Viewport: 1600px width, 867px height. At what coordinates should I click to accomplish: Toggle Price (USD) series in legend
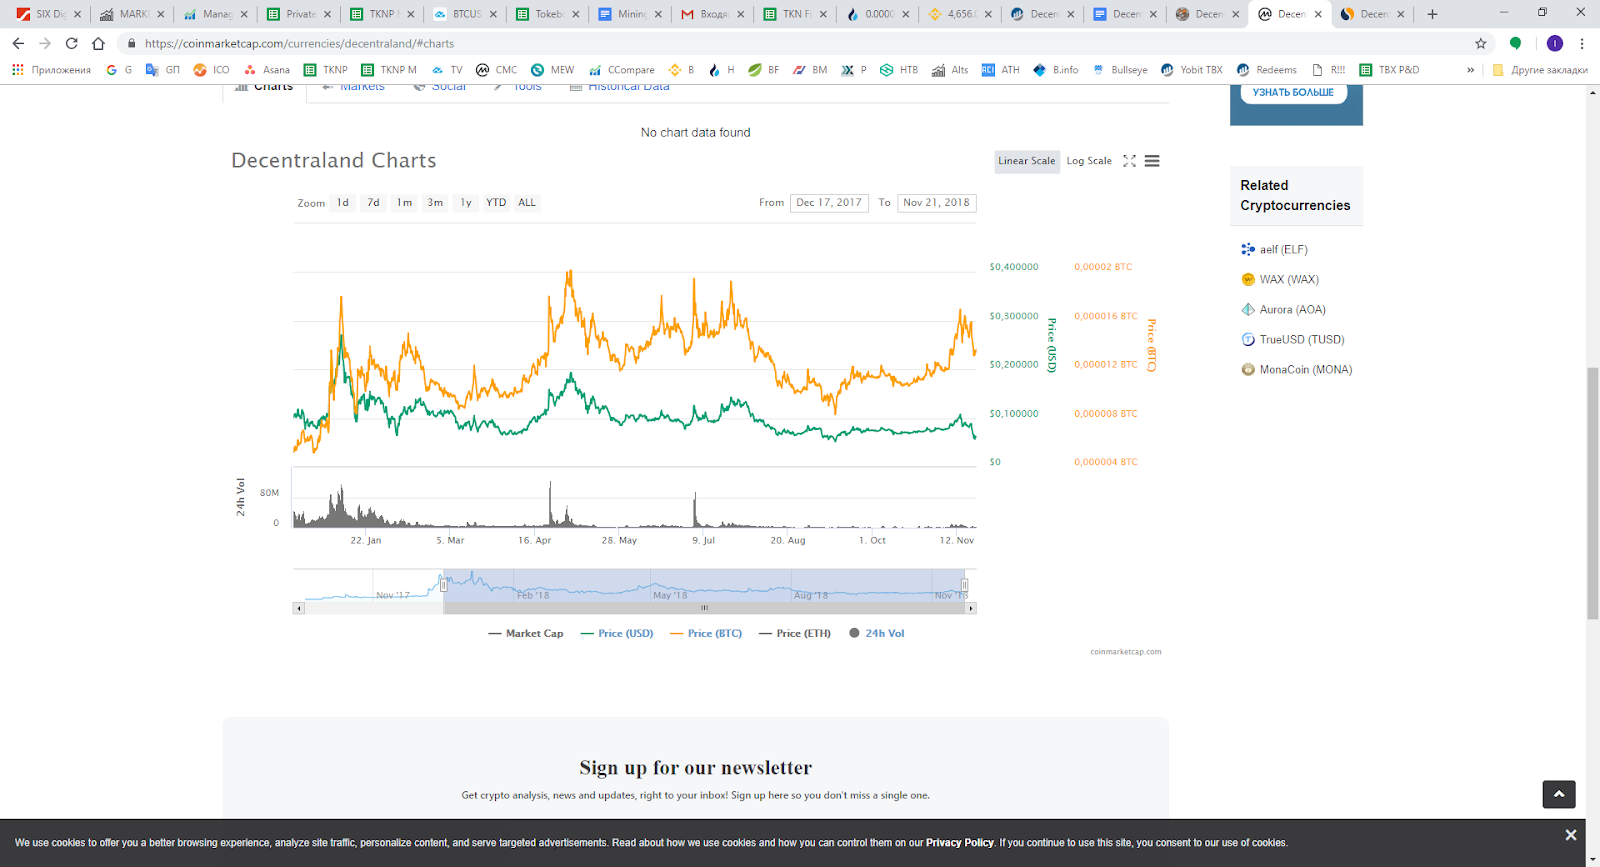point(617,634)
